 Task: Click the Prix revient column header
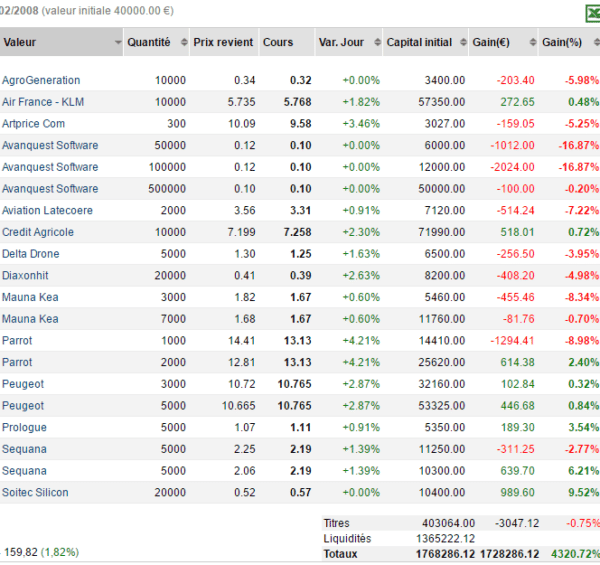224,42
